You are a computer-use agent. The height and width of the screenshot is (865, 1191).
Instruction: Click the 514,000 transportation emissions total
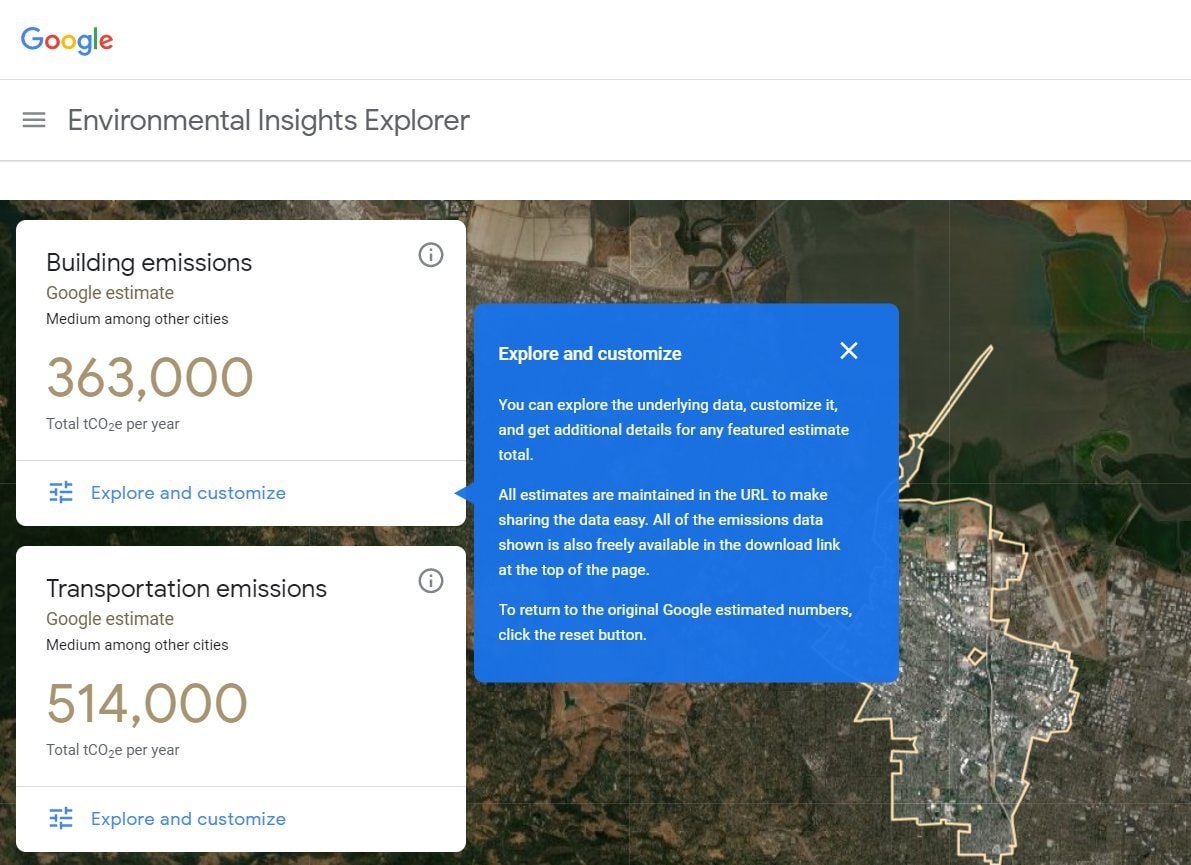point(147,704)
